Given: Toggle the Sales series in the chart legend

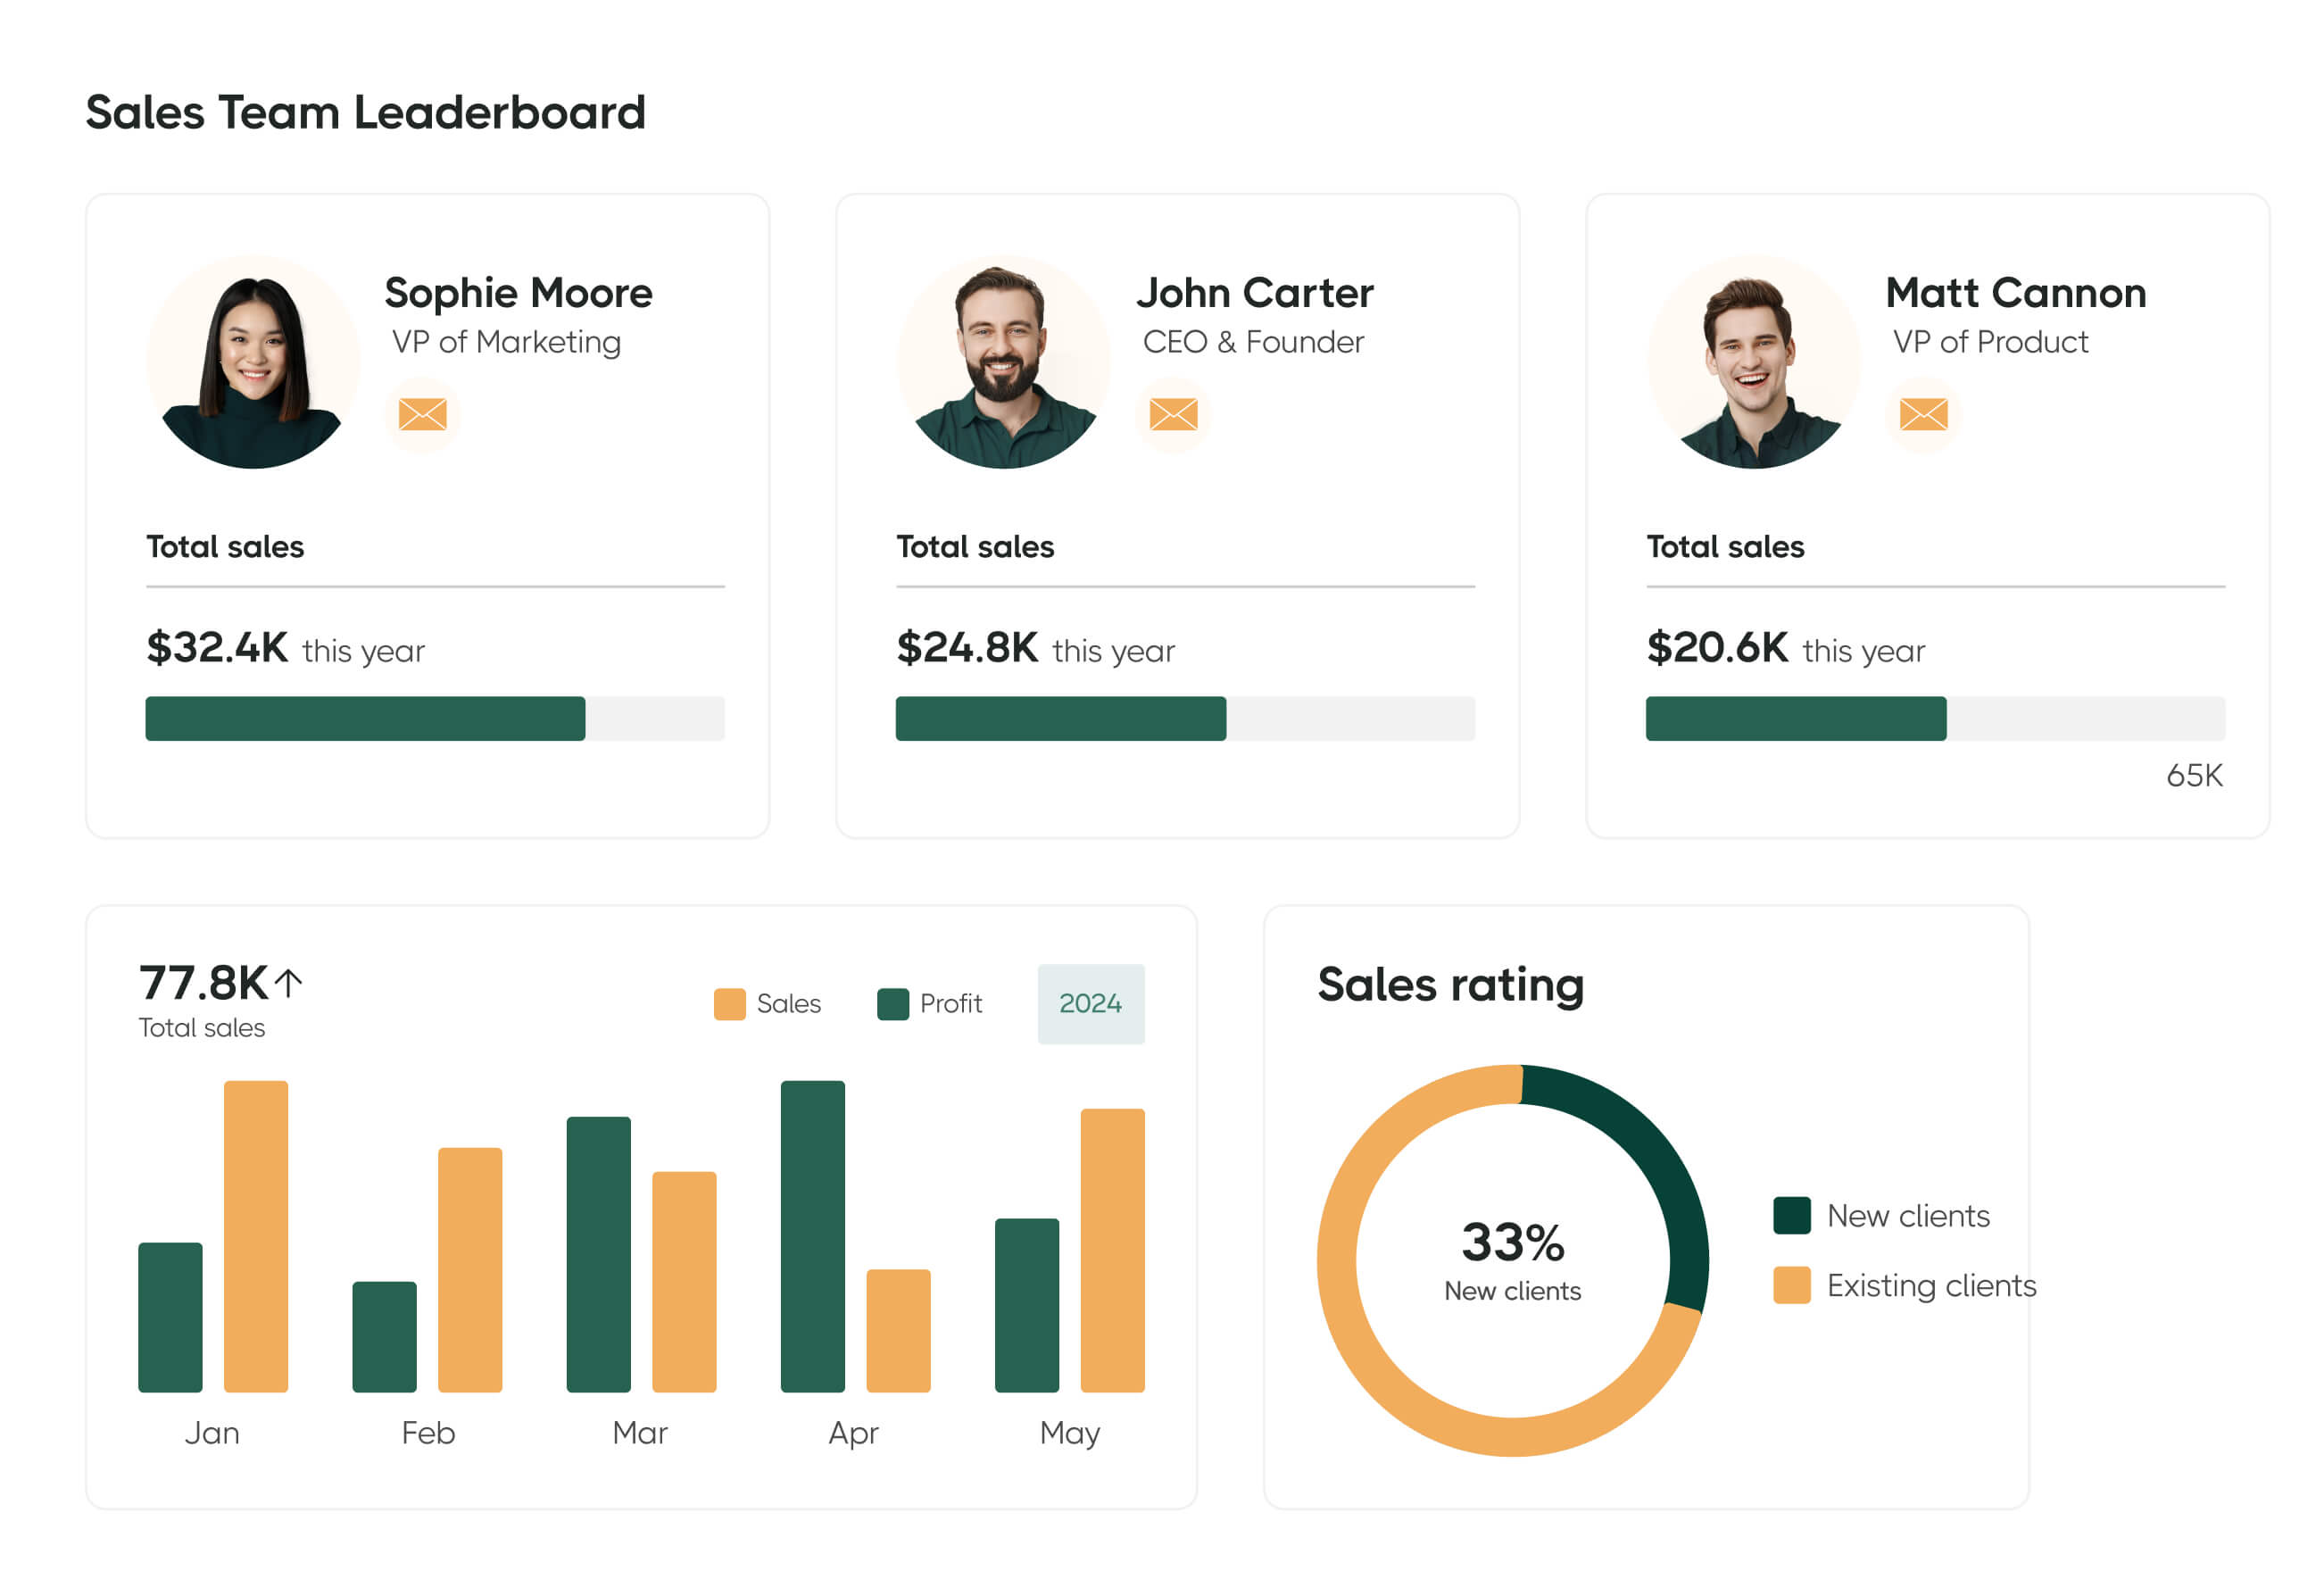Looking at the screenshot, I should click(729, 1003).
